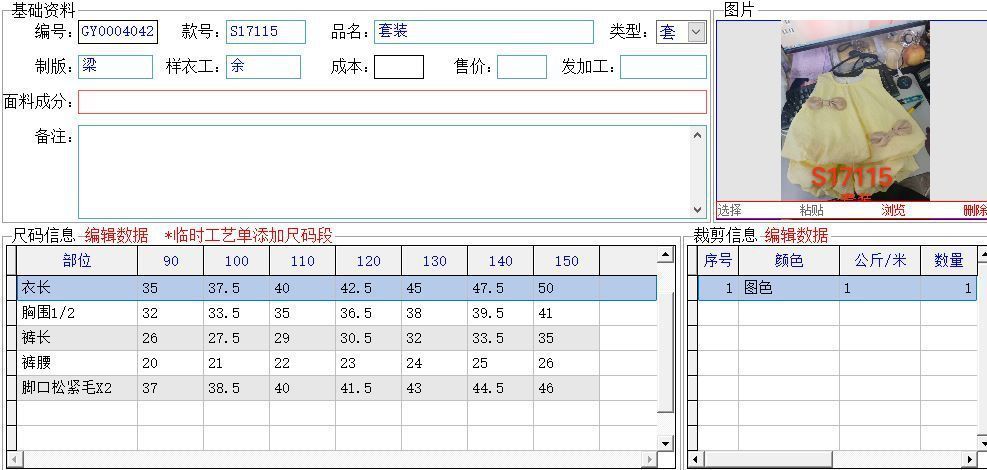Screen dimensions: 987x470
Task: Click the 100 size column header
Action: tap(237, 260)
